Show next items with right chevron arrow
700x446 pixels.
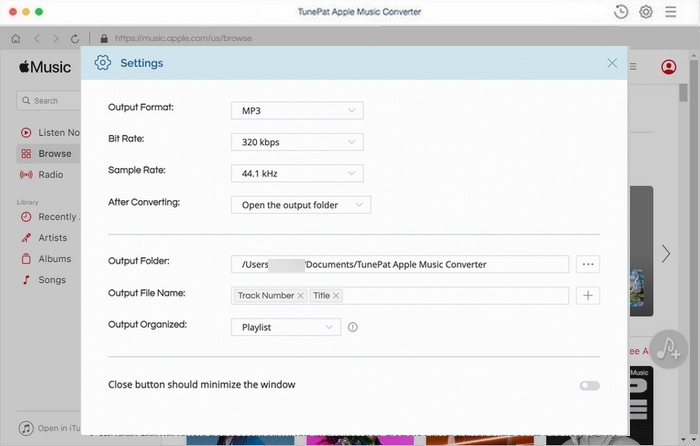tap(666, 254)
